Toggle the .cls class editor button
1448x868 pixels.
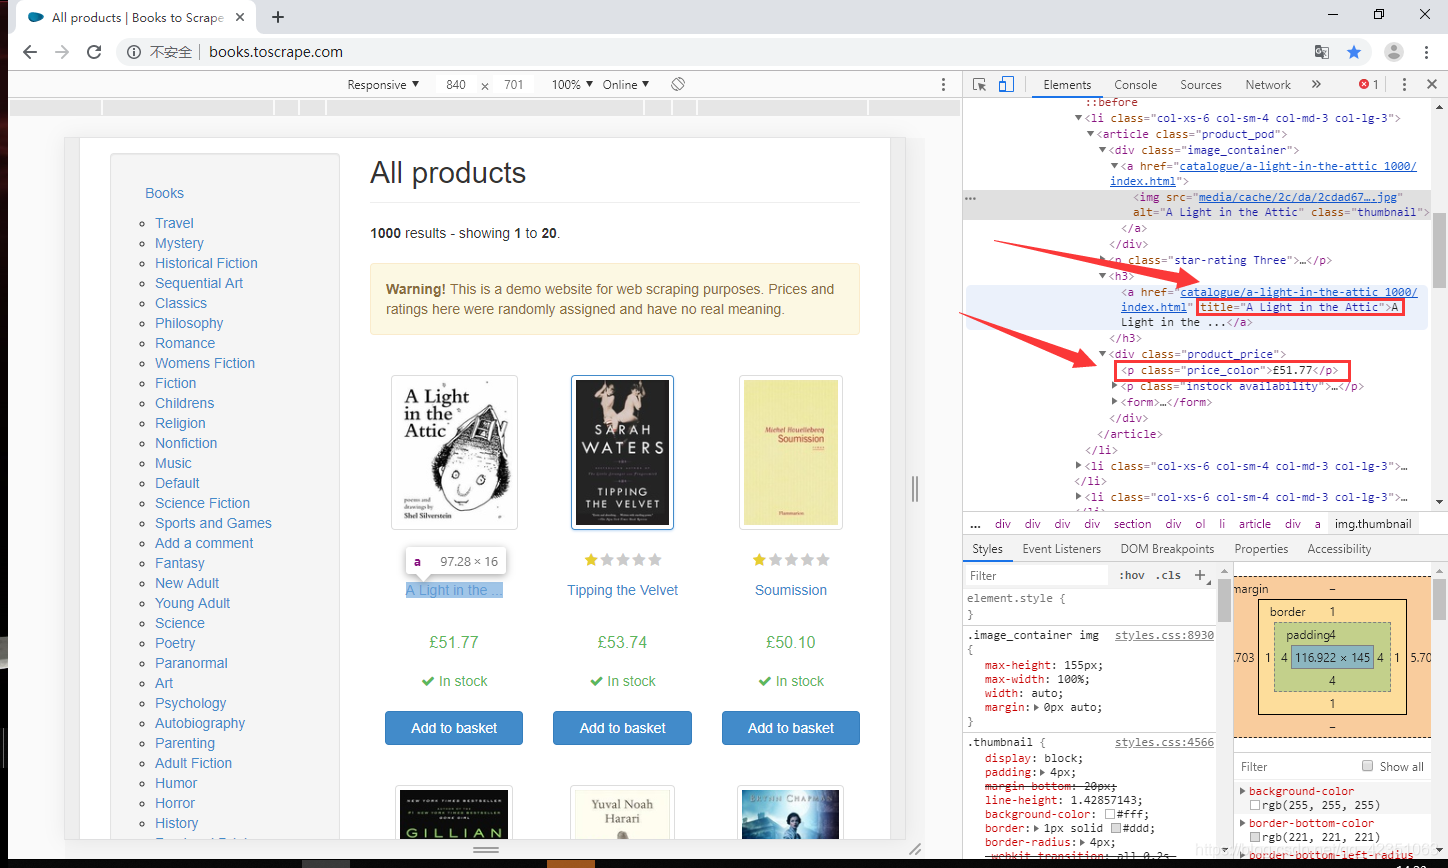click(1168, 575)
